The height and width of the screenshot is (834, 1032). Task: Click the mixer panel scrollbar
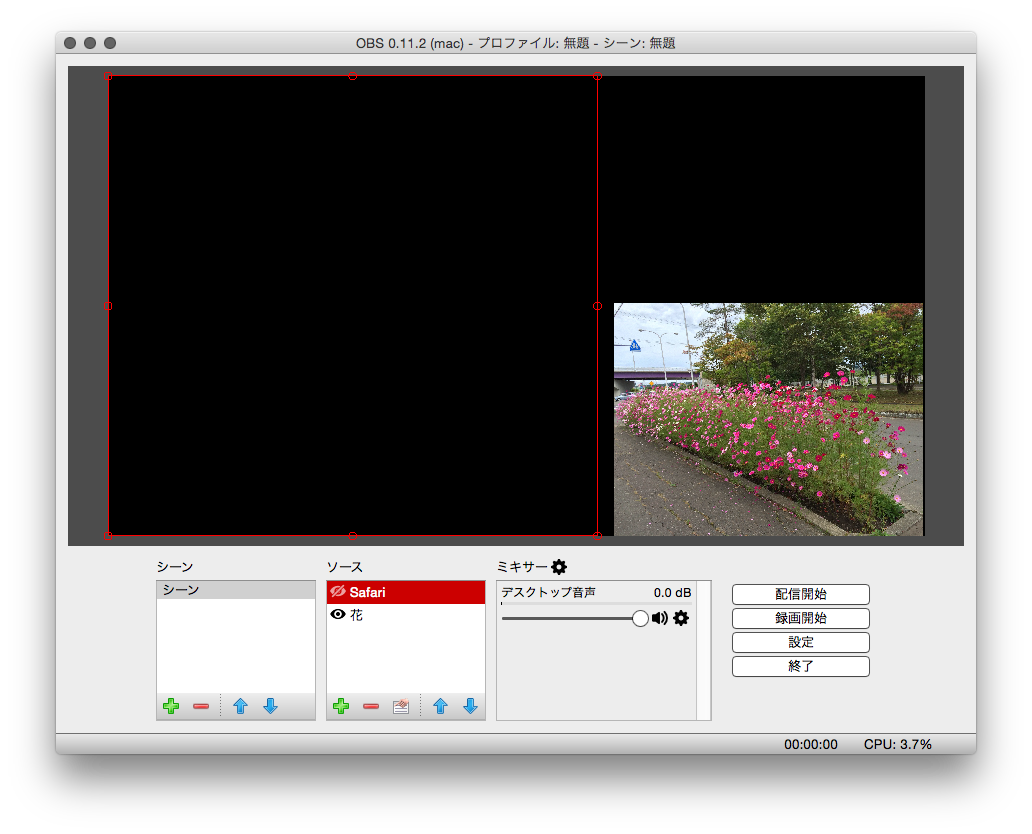704,650
